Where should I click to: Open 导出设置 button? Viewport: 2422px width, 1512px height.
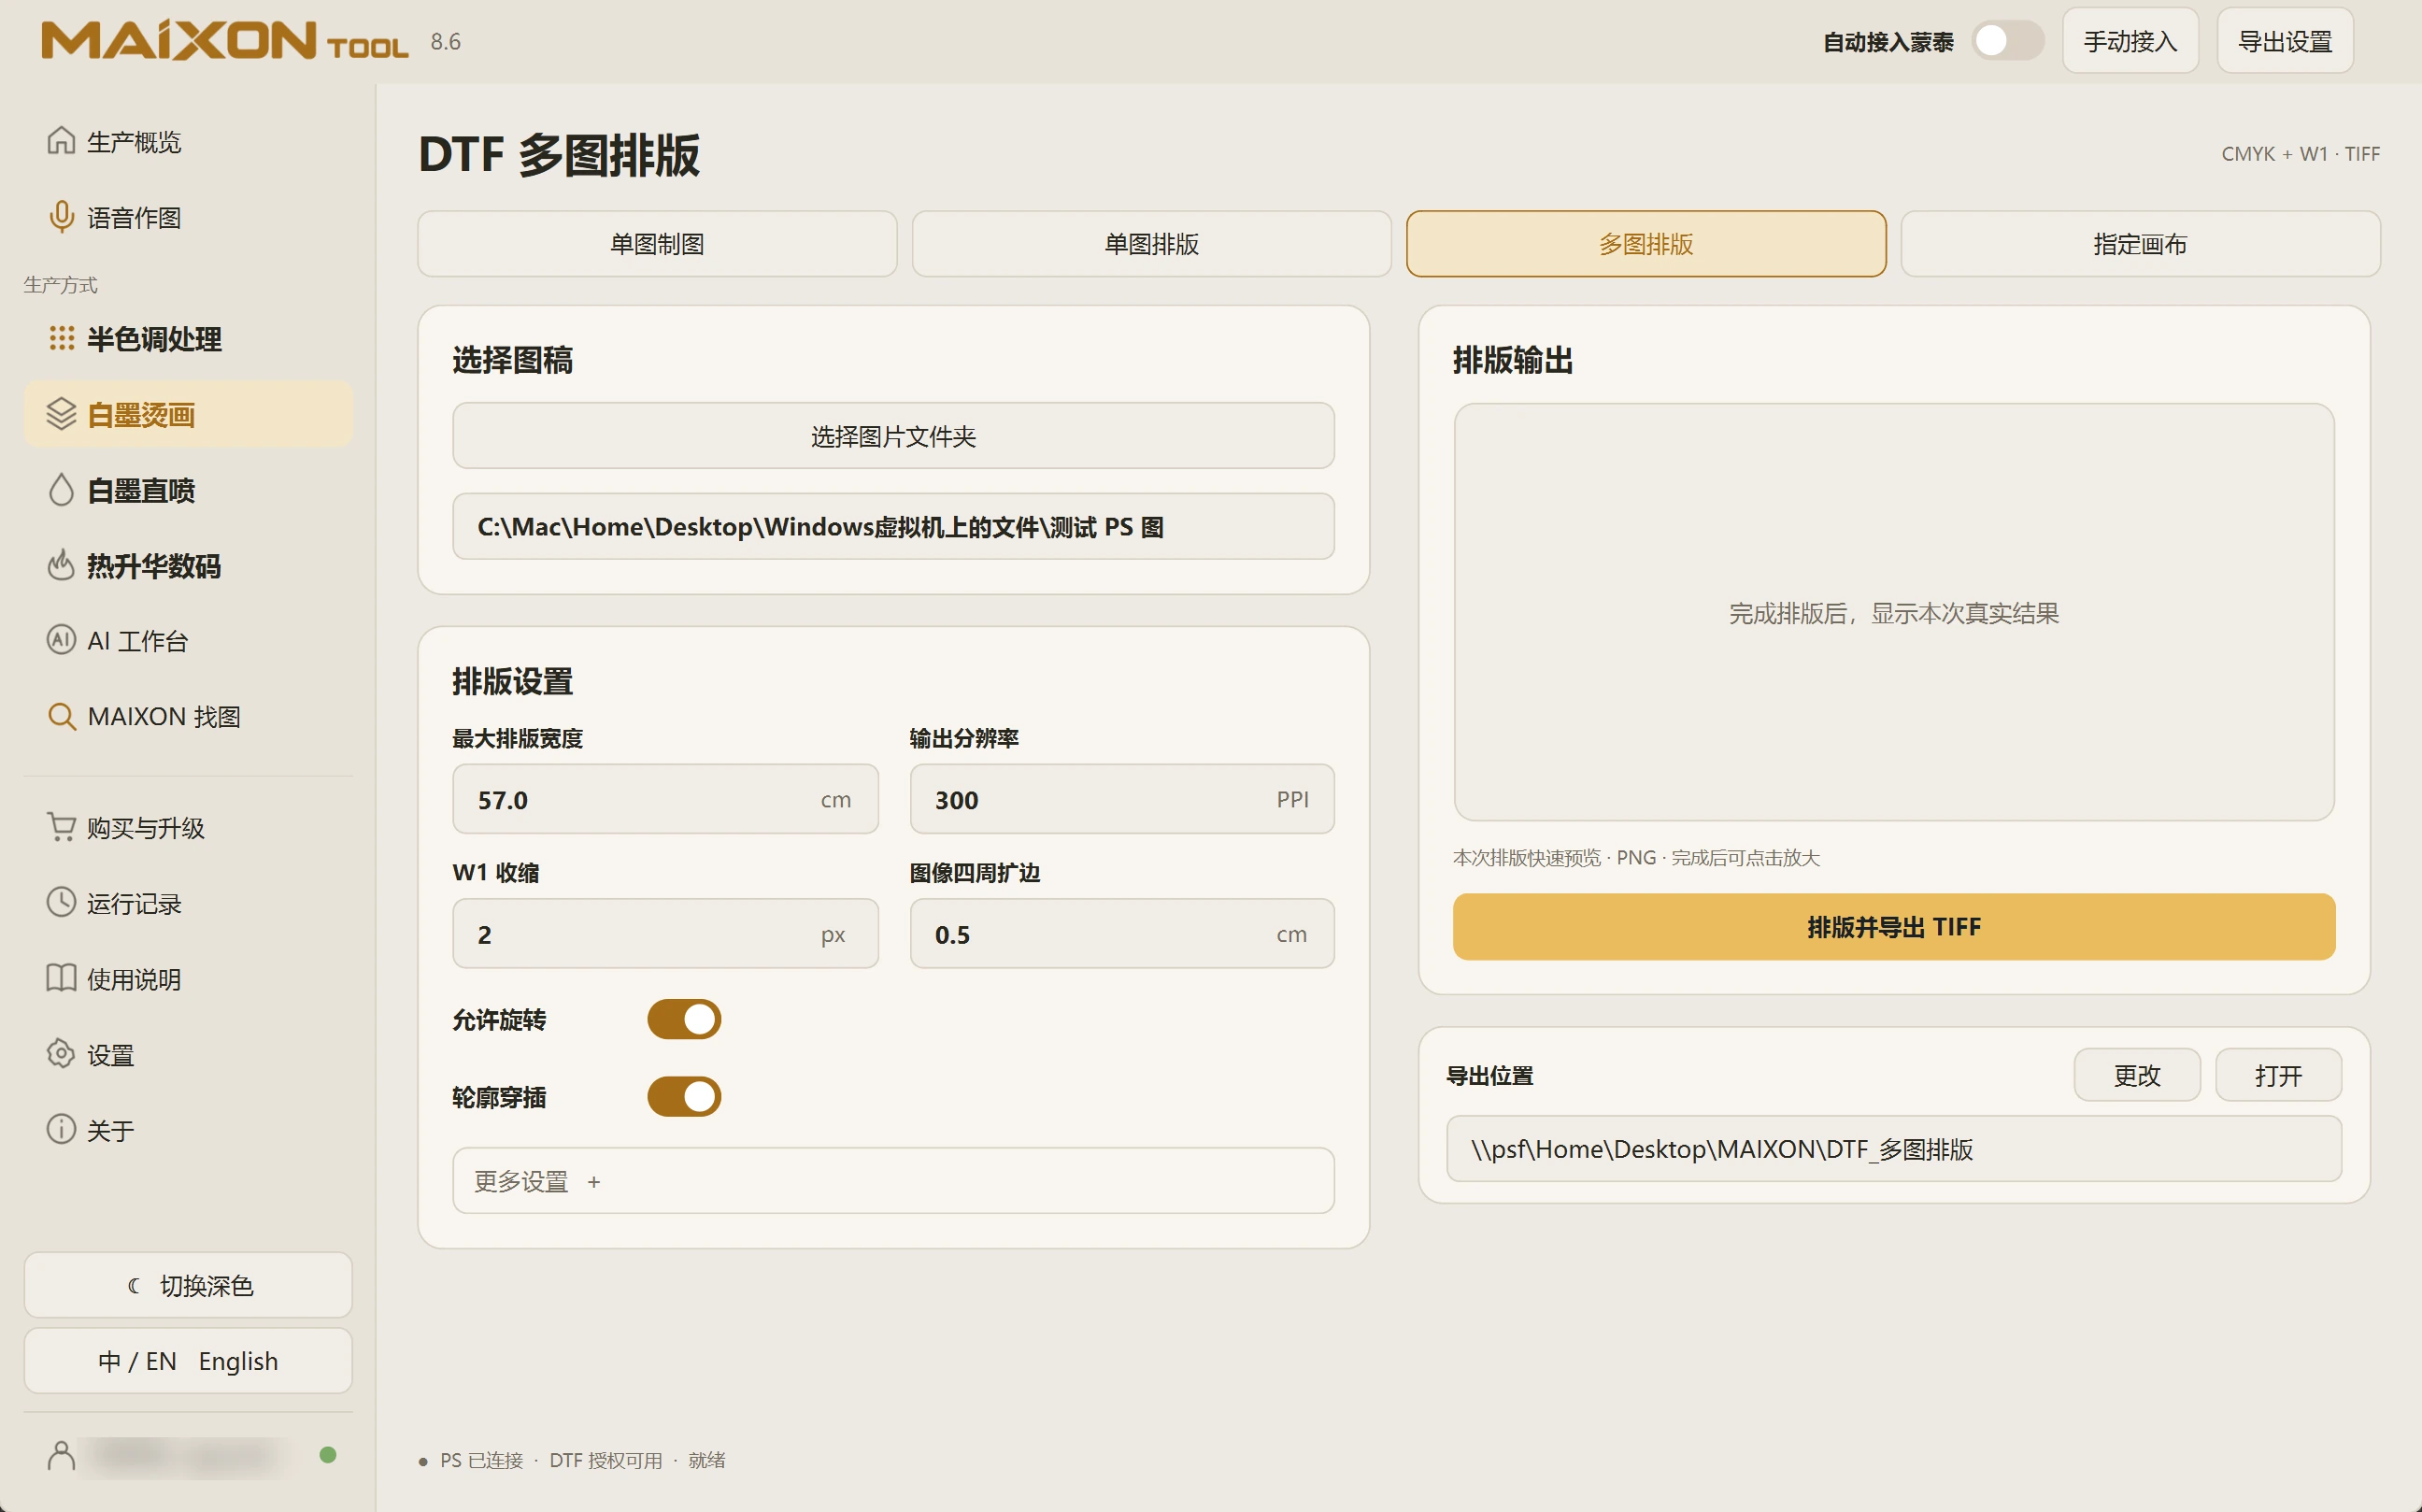click(x=2284, y=41)
